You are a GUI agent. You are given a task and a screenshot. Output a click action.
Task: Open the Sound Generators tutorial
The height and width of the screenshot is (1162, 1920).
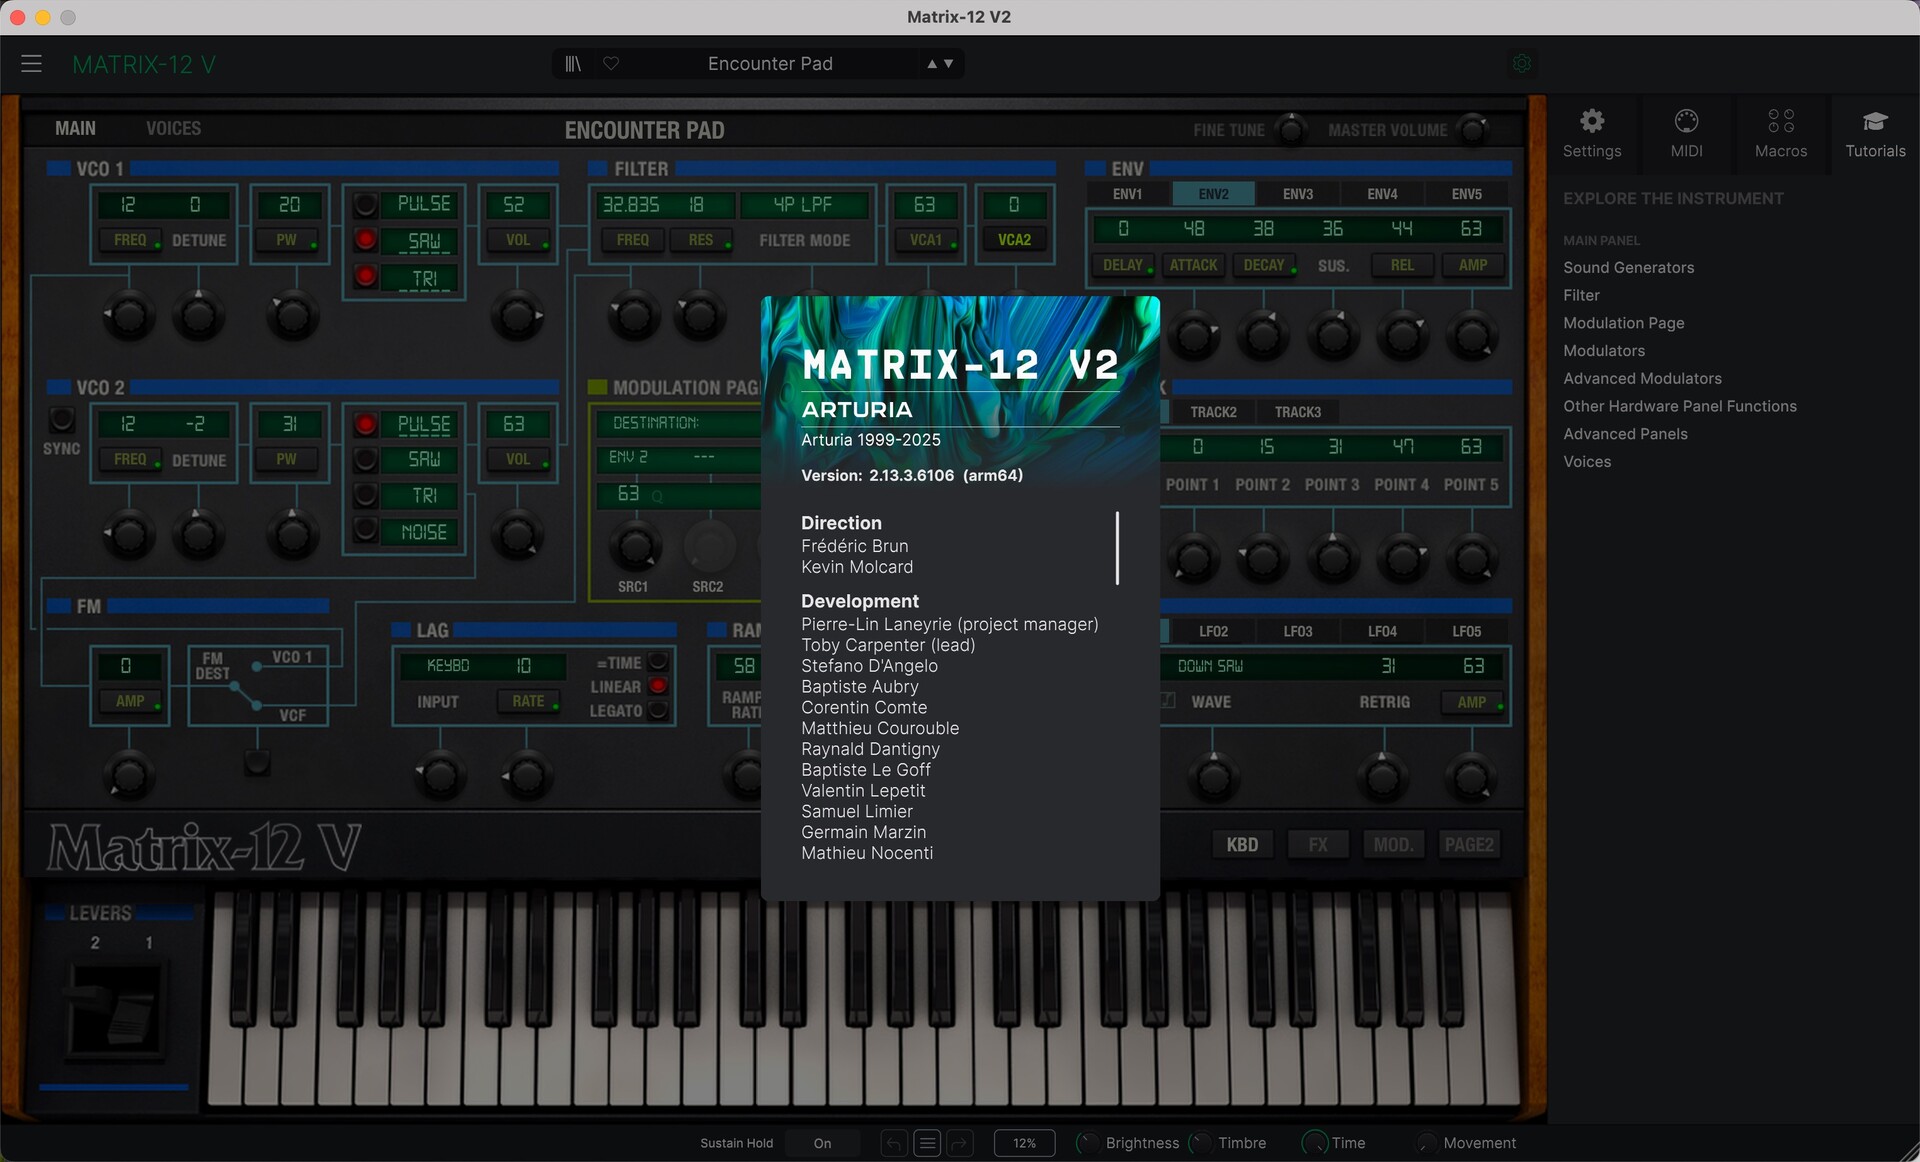click(1628, 267)
